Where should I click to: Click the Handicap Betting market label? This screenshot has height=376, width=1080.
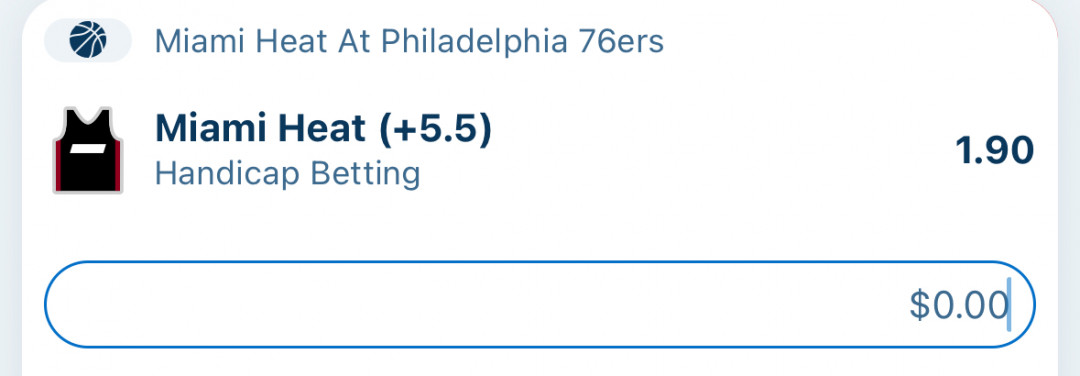(x=287, y=174)
